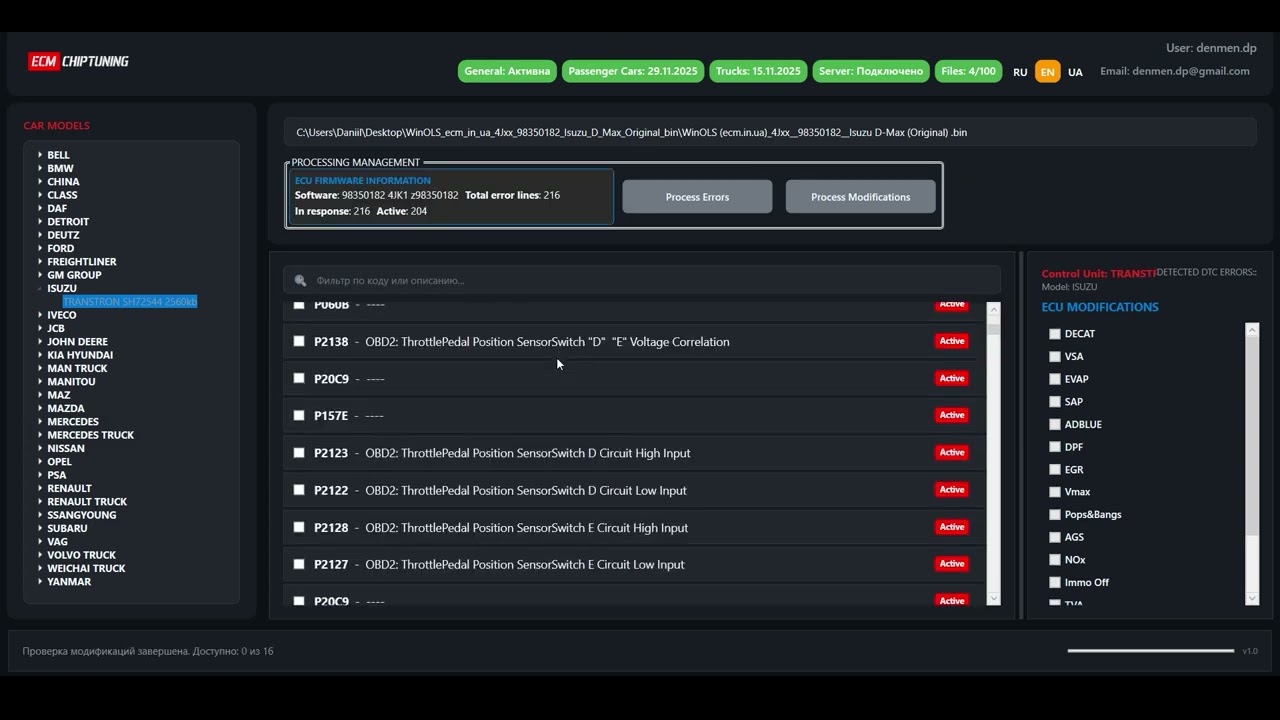The width and height of the screenshot is (1280, 720).
Task: Expand the BMW tree node
Action: [x=40, y=168]
